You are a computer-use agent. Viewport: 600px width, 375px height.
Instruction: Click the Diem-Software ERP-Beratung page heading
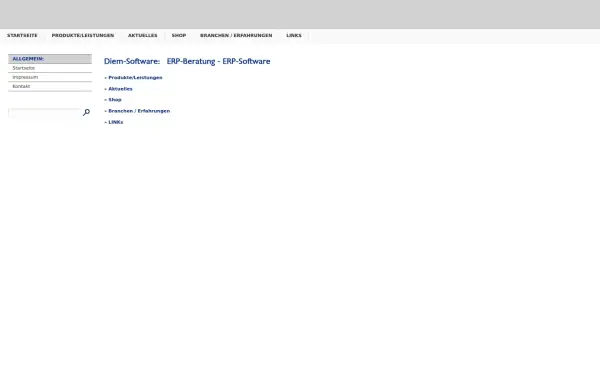(x=187, y=61)
